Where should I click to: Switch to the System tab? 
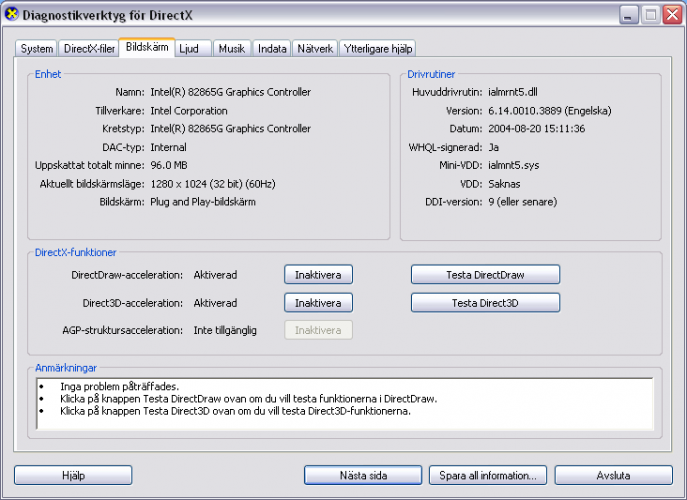click(37, 48)
